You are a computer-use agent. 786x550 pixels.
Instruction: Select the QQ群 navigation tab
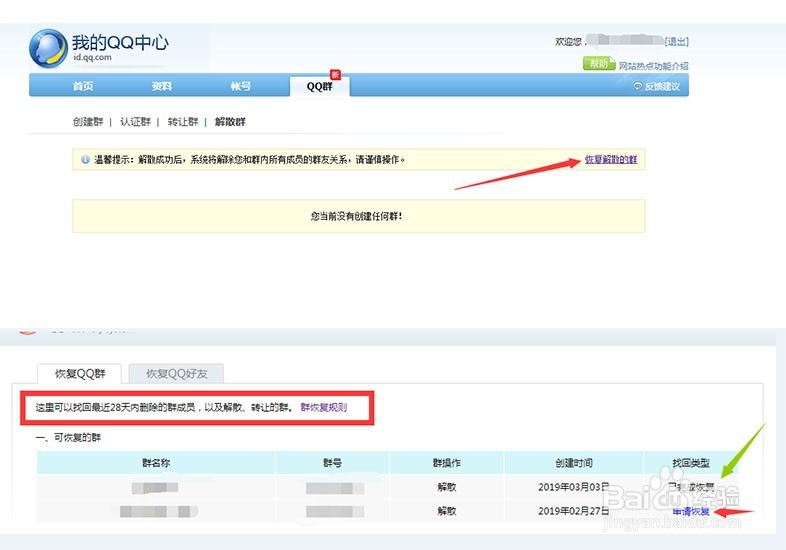pyautogui.click(x=320, y=86)
